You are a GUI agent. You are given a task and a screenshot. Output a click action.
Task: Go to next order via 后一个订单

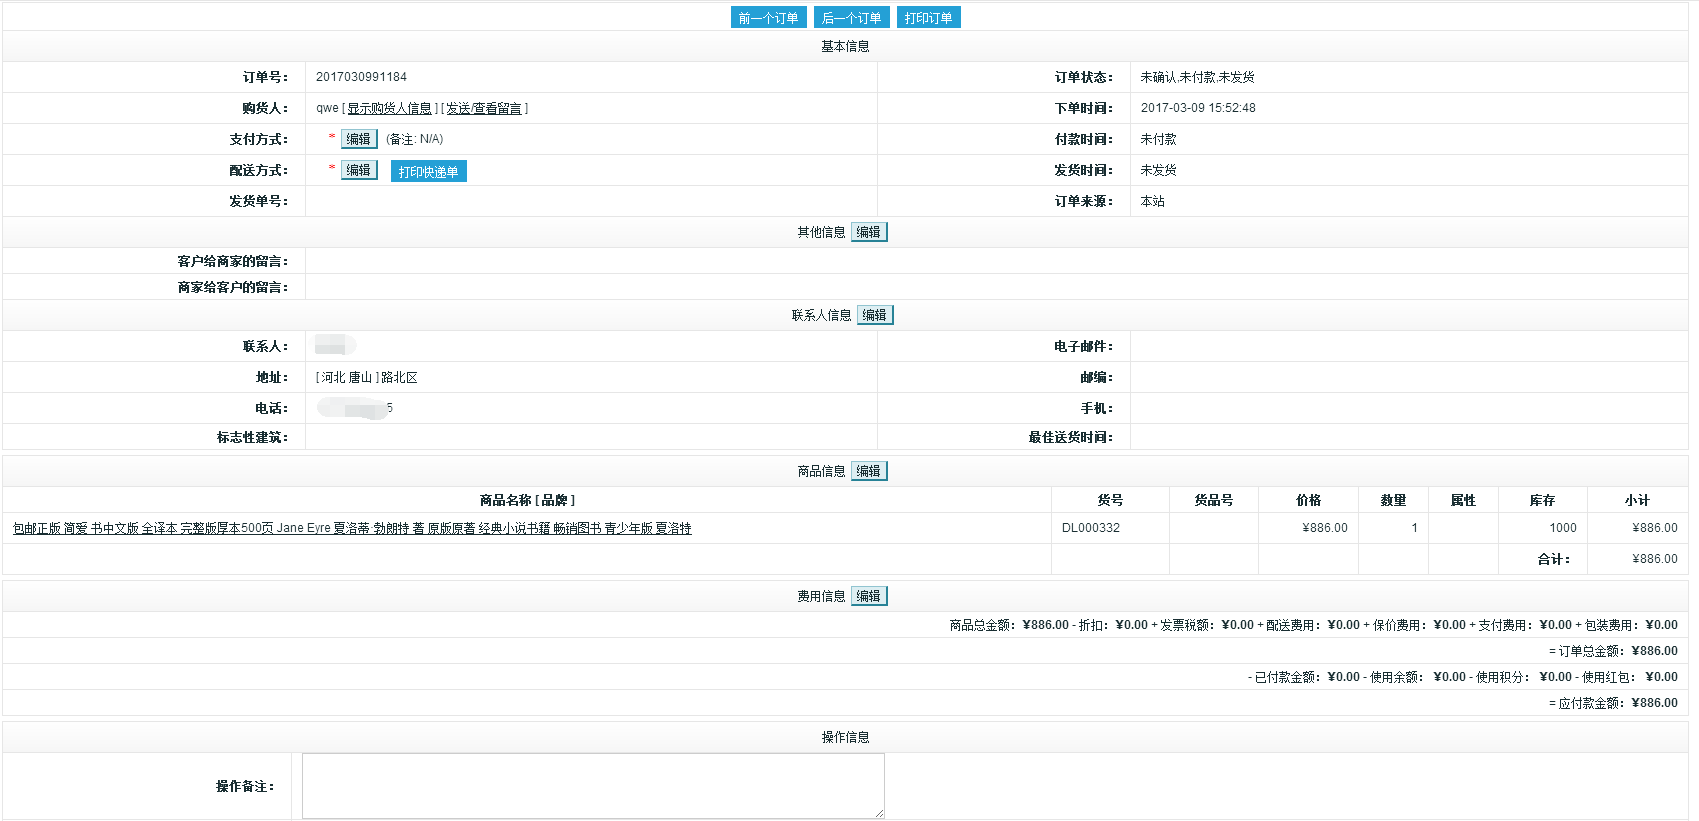[851, 18]
